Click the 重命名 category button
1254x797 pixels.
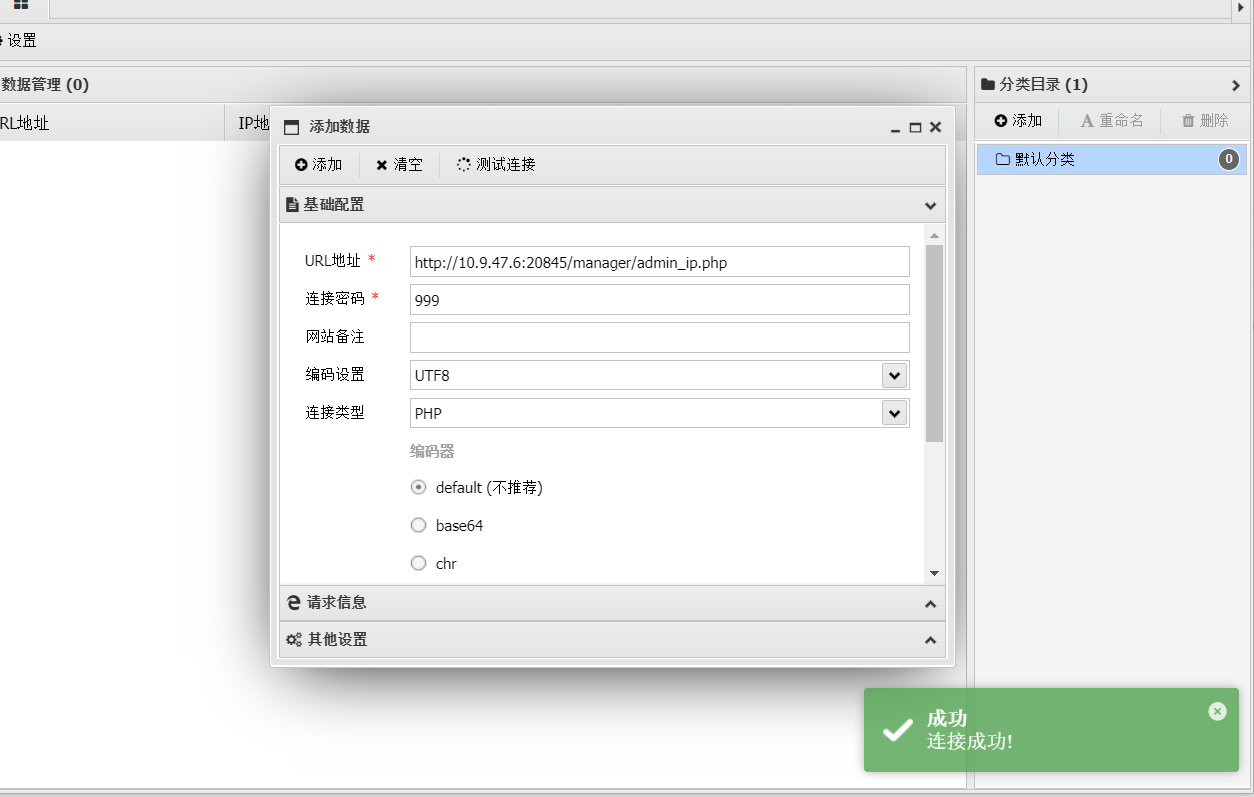click(x=1112, y=121)
